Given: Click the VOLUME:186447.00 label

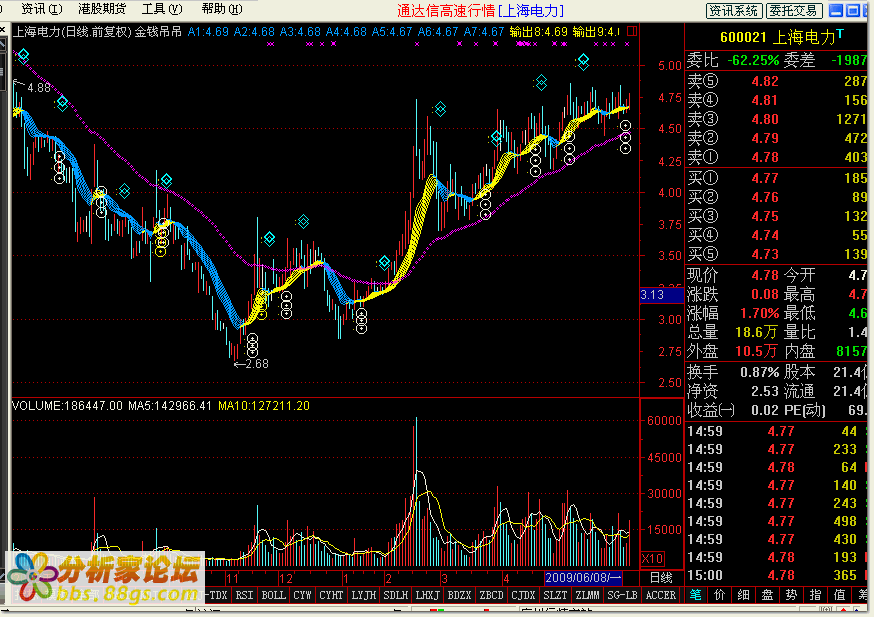Looking at the screenshot, I should [x=67, y=406].
